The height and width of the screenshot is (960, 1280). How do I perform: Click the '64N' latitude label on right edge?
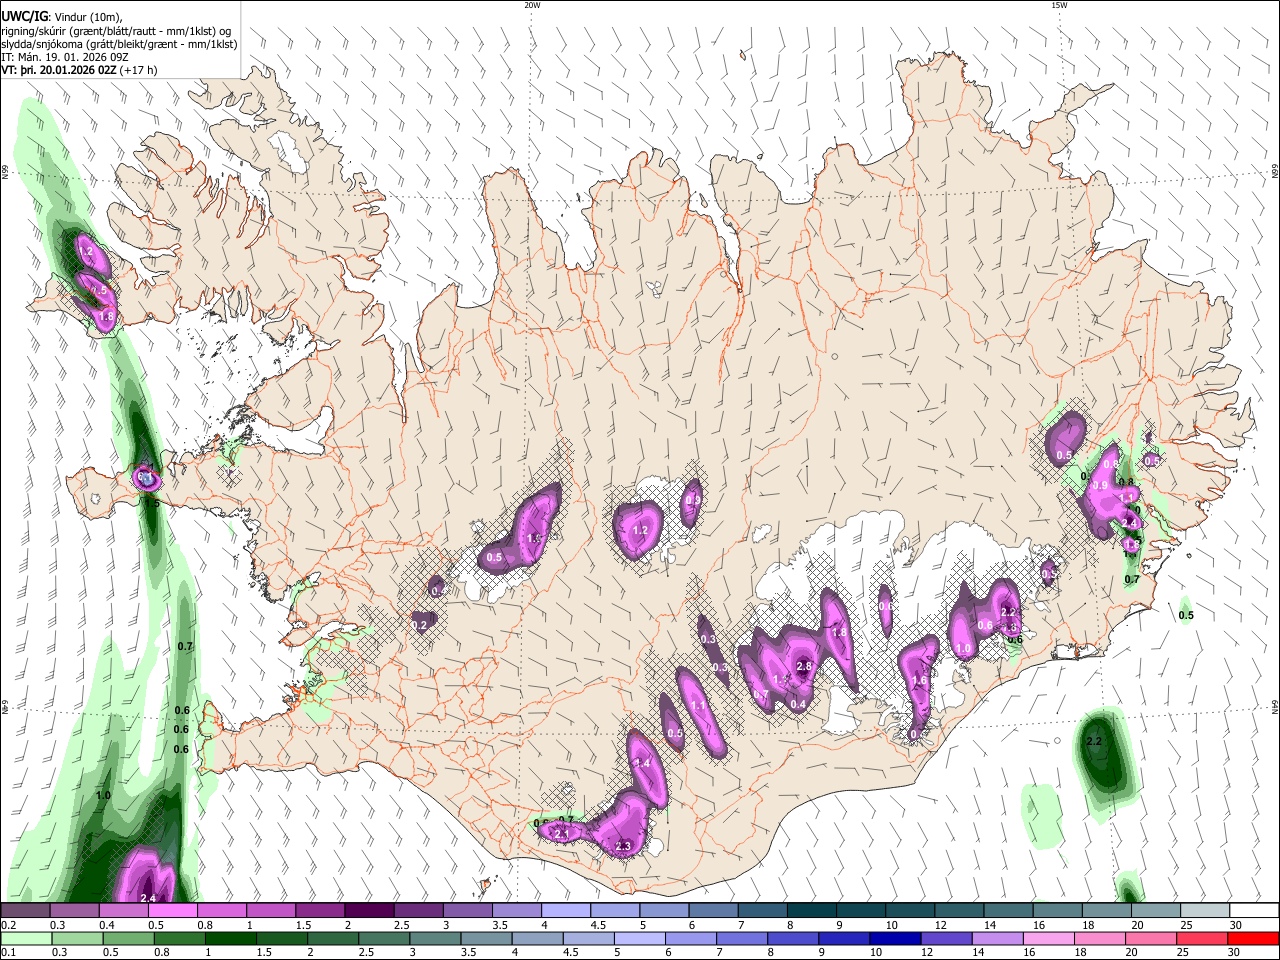1275,706
